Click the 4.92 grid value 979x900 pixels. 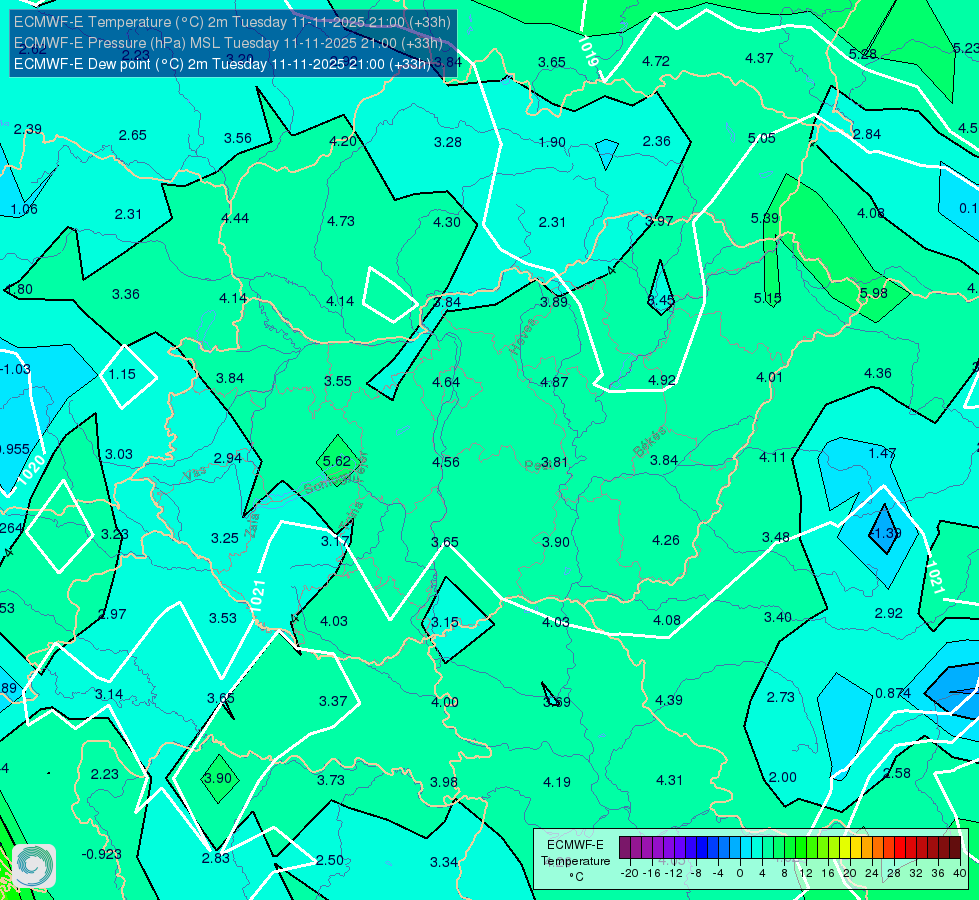click(x=662, y=380)
